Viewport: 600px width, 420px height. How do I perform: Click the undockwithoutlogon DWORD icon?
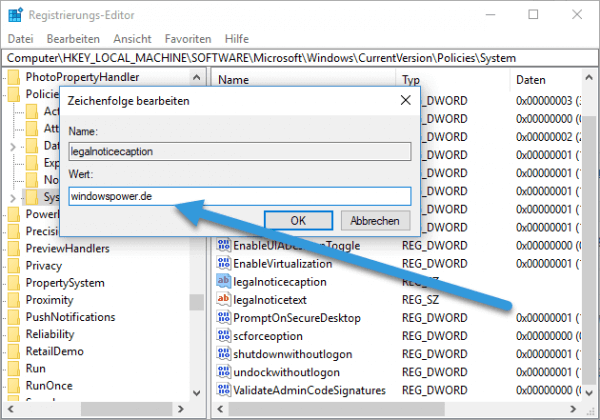coord(223,372)
